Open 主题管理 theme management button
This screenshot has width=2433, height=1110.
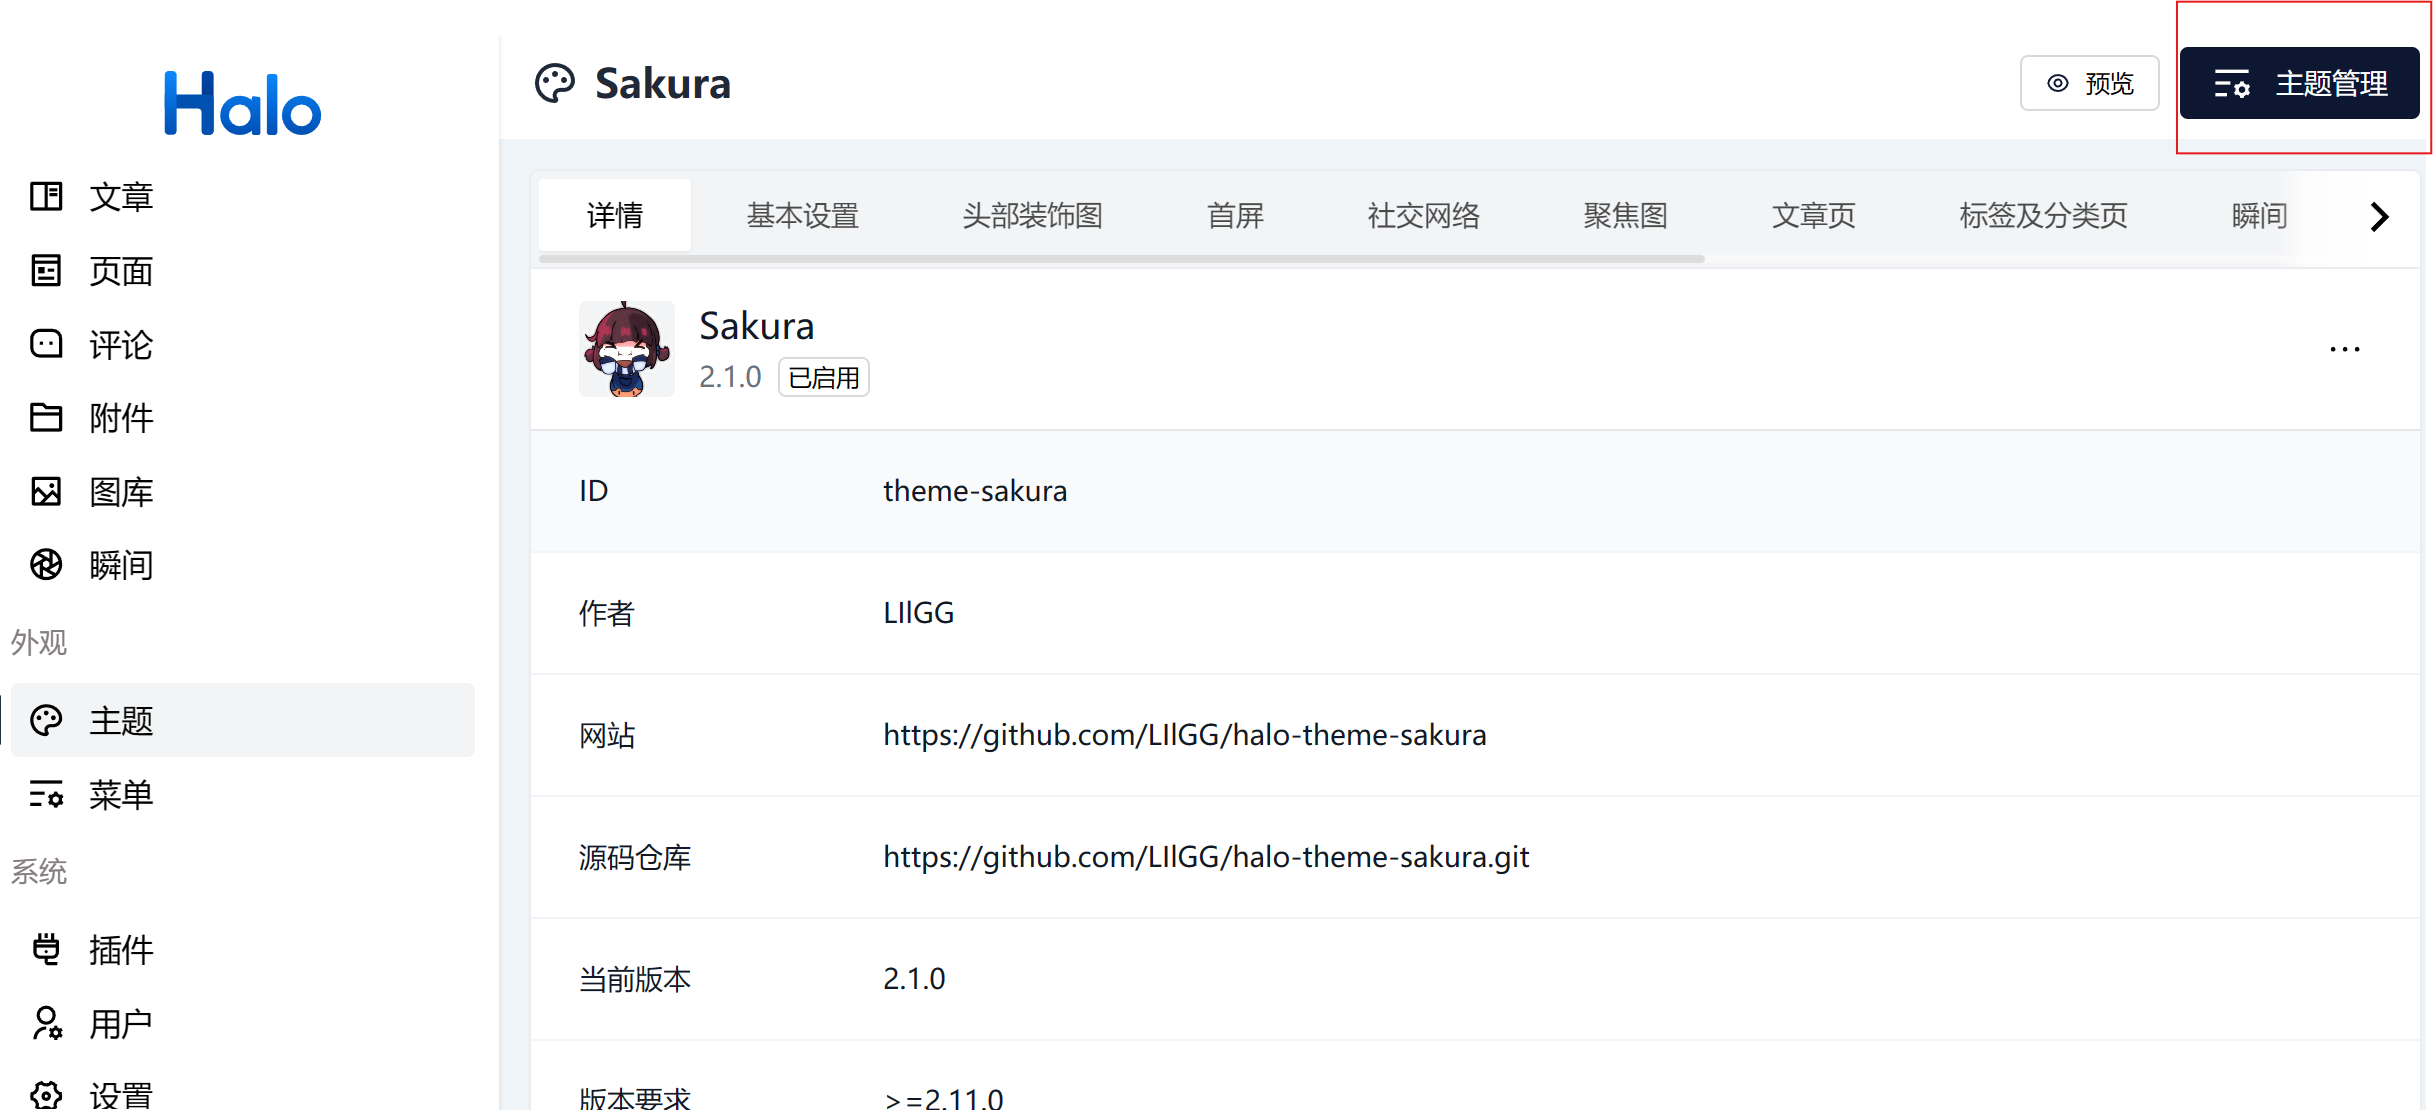2299,83
